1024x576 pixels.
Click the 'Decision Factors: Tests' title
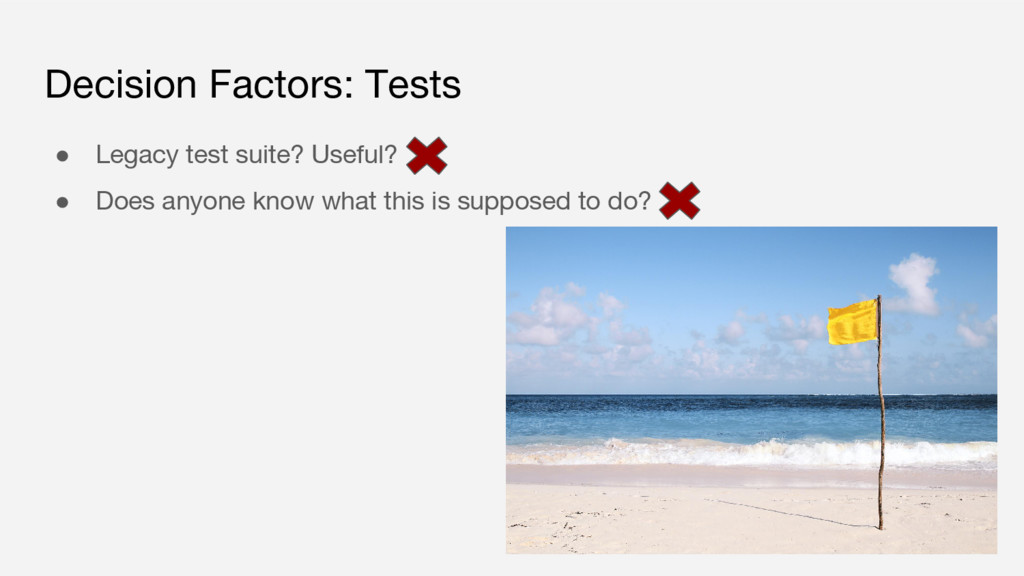point(253,85)
